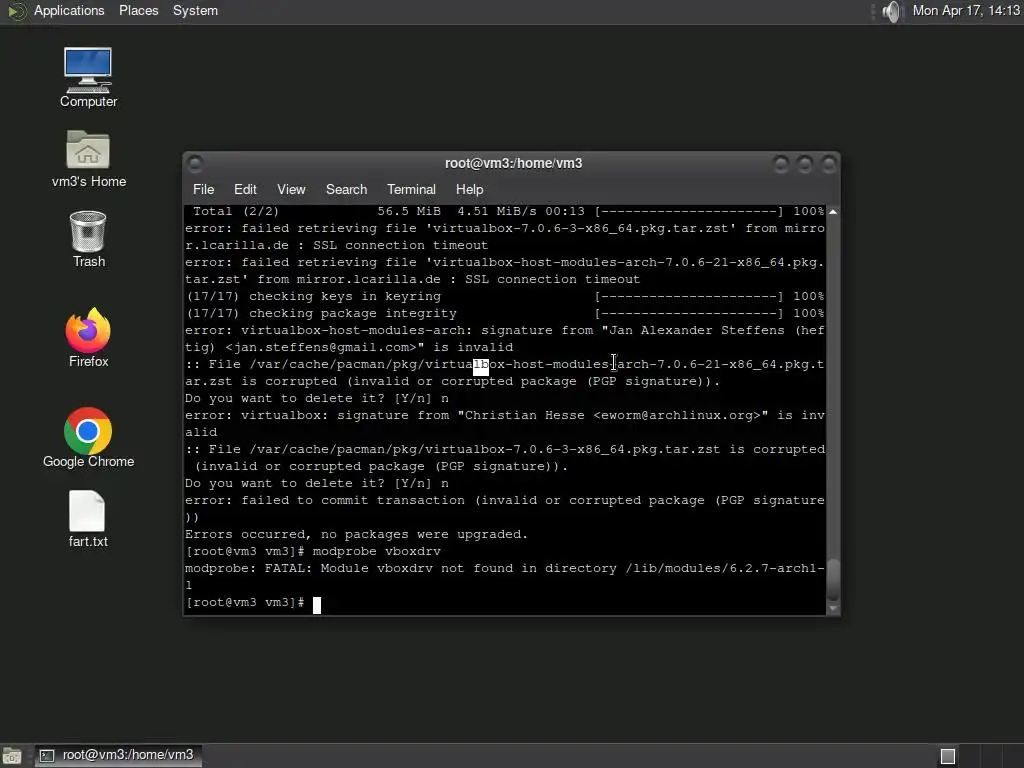The height and width of the screenshot is (768, 1024).
Task: Open the terminal File menu
Action: point(203,189)
